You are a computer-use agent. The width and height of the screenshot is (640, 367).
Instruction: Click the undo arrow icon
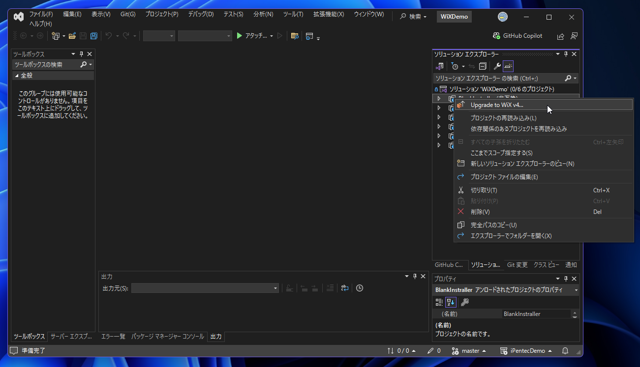click(109, 36)
